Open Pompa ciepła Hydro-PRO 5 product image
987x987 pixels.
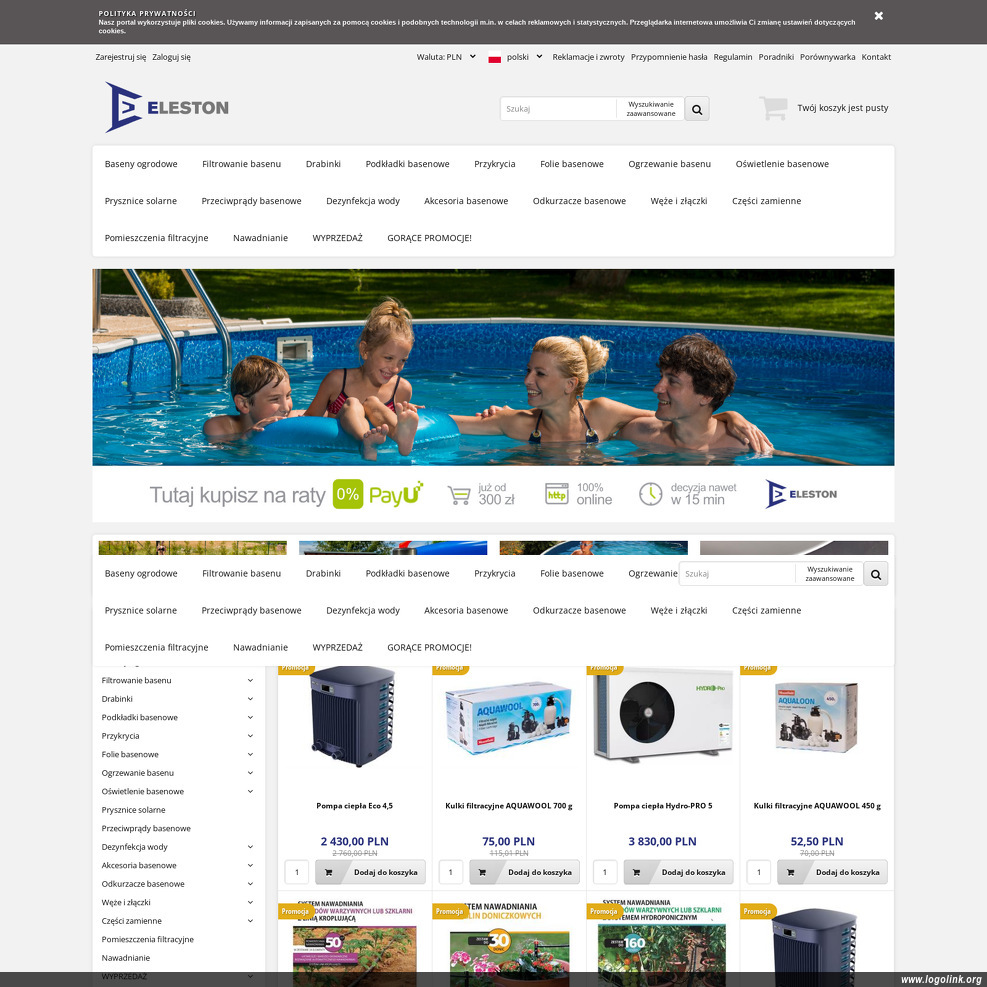[663, 714]
